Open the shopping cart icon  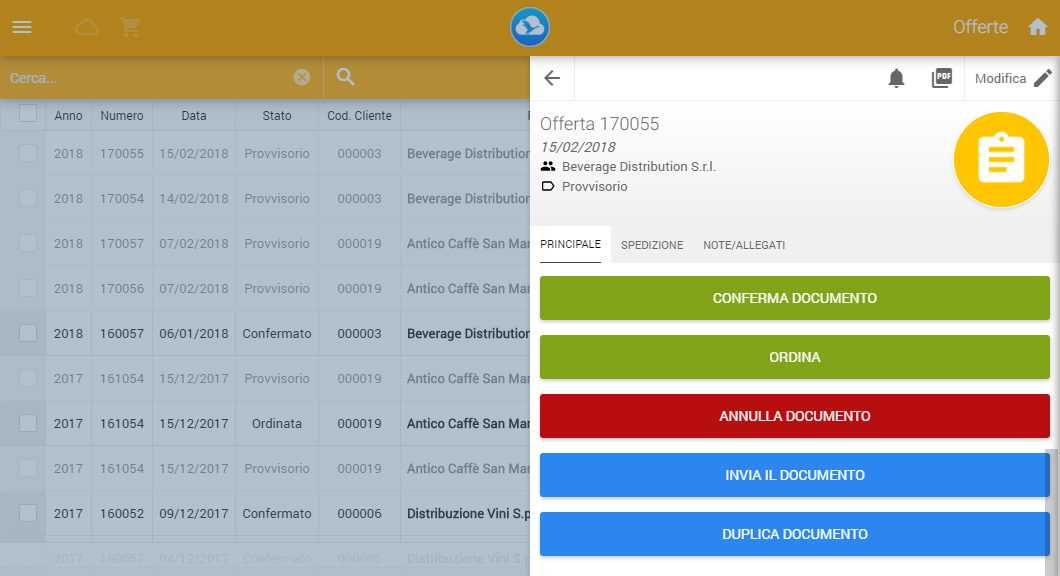tap(130, 27)
